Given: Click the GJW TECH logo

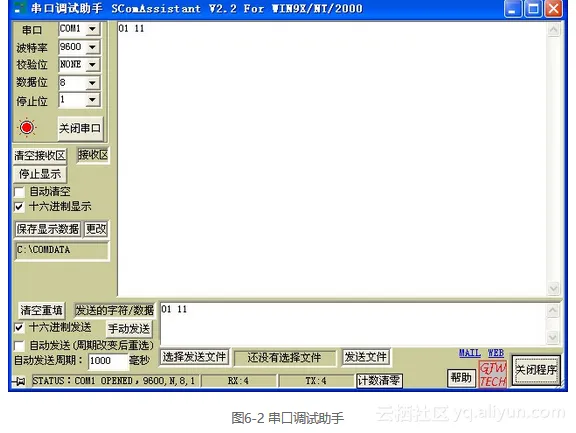Looking at the screenshot, I should (x=493, y=374).
